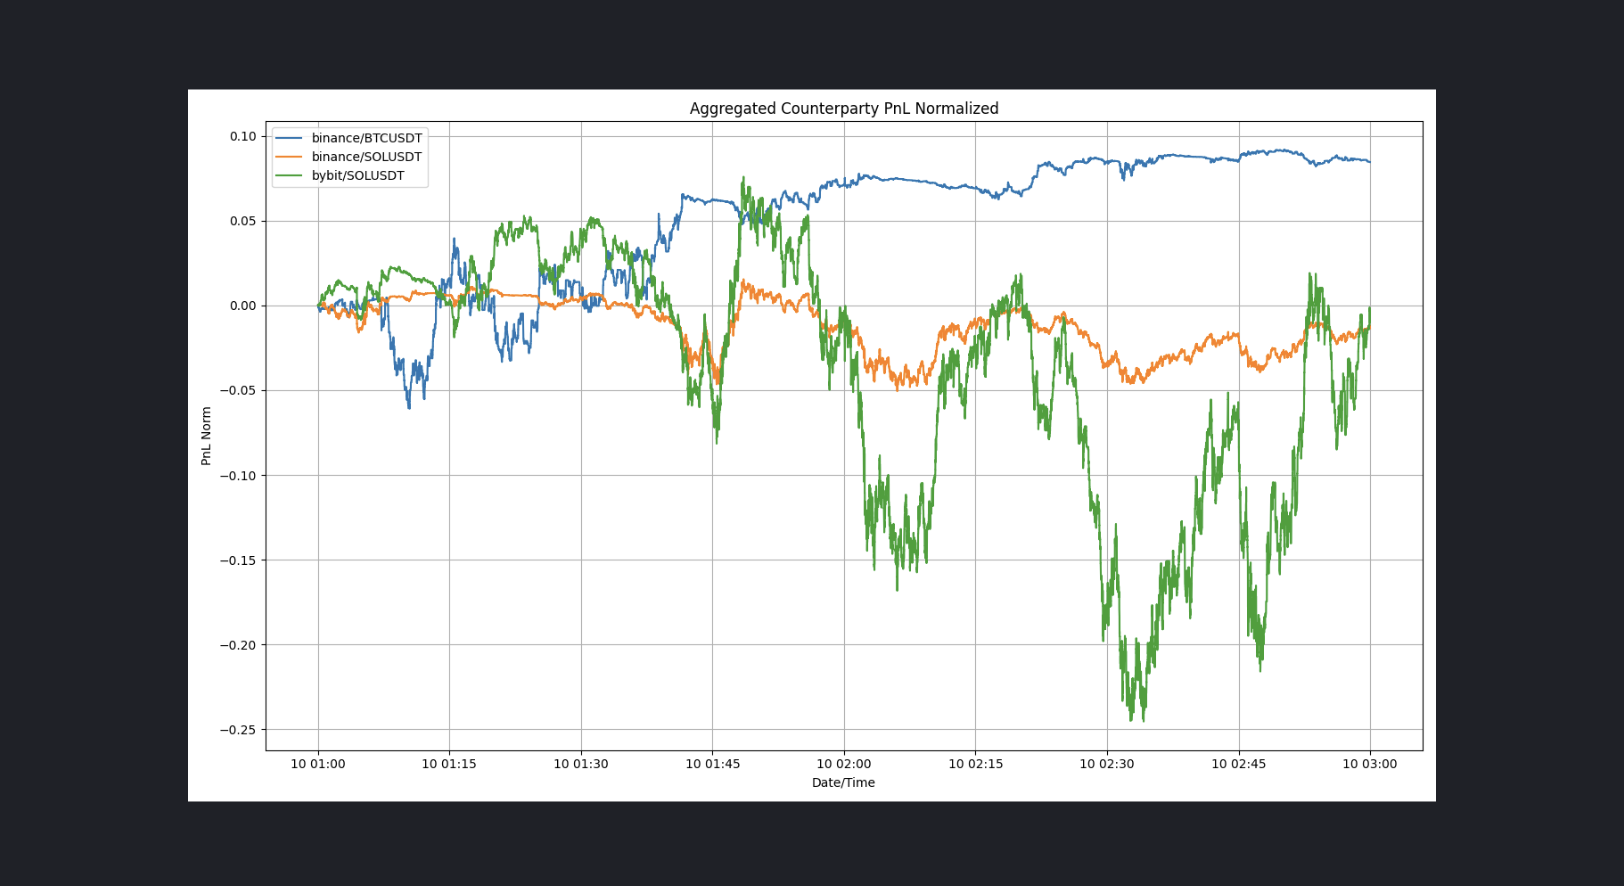Click the −0.15 y-axis tick label
This screenshot has height=886, width=1624.
238,561
